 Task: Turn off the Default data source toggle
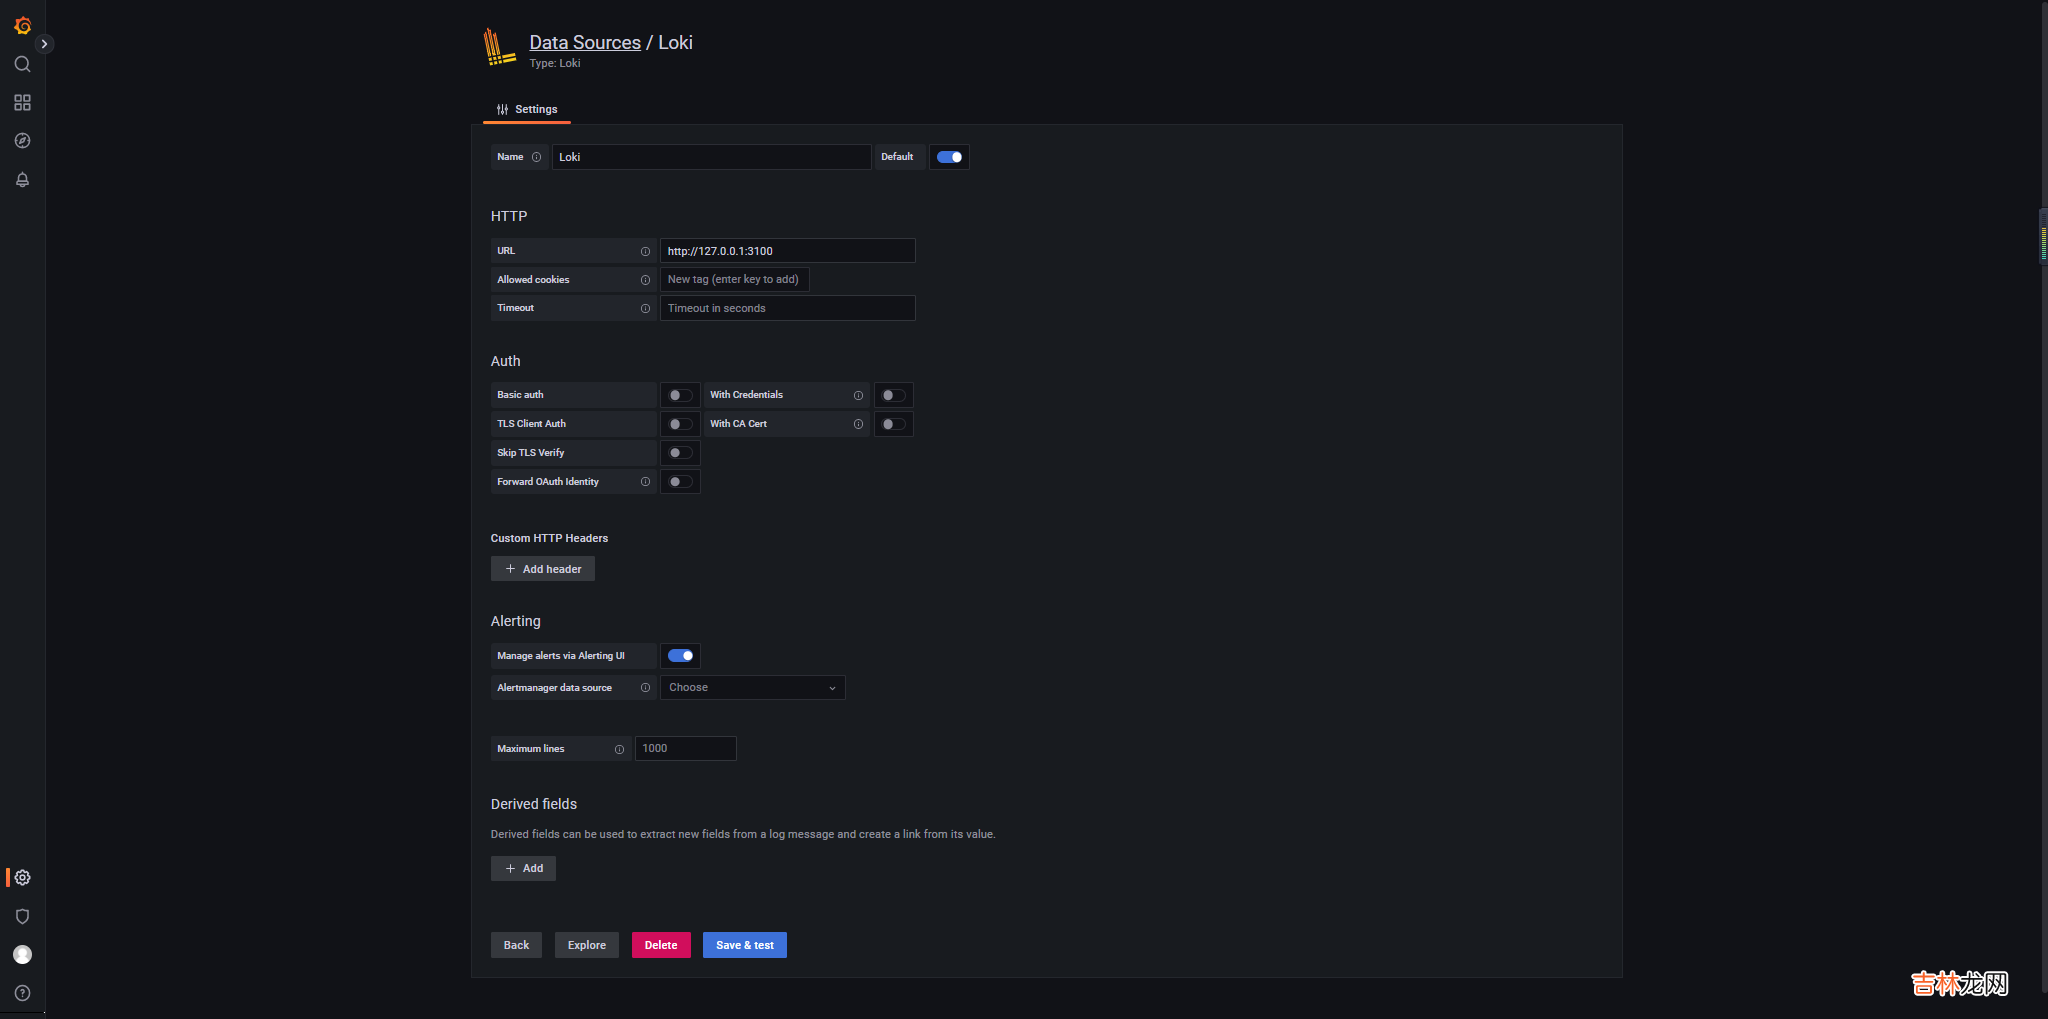point(949,157)
